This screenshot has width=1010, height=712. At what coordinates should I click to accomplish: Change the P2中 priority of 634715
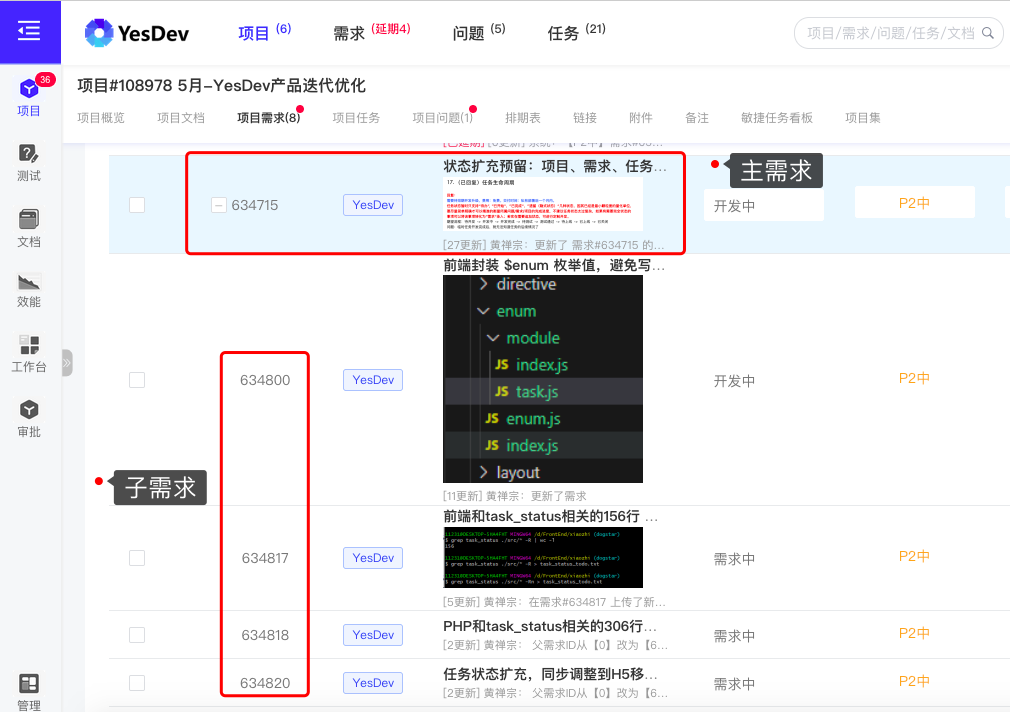(x=915, y=203)
